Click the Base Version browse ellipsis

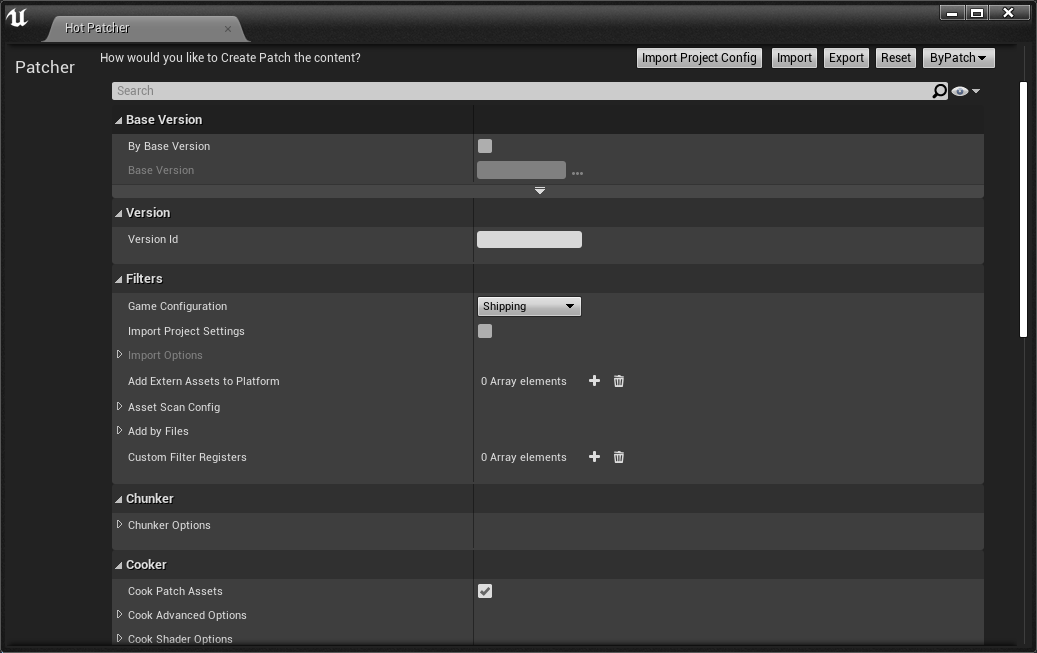click(577, 172)
